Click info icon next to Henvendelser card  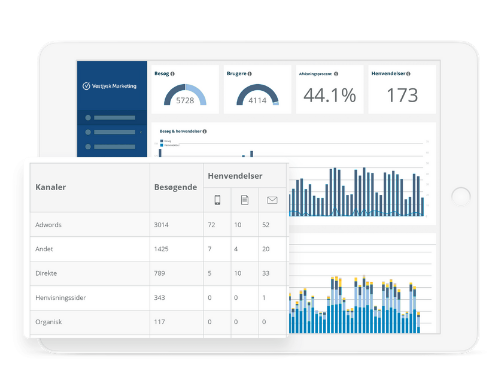pyautogui.click(x=408, y=74)
